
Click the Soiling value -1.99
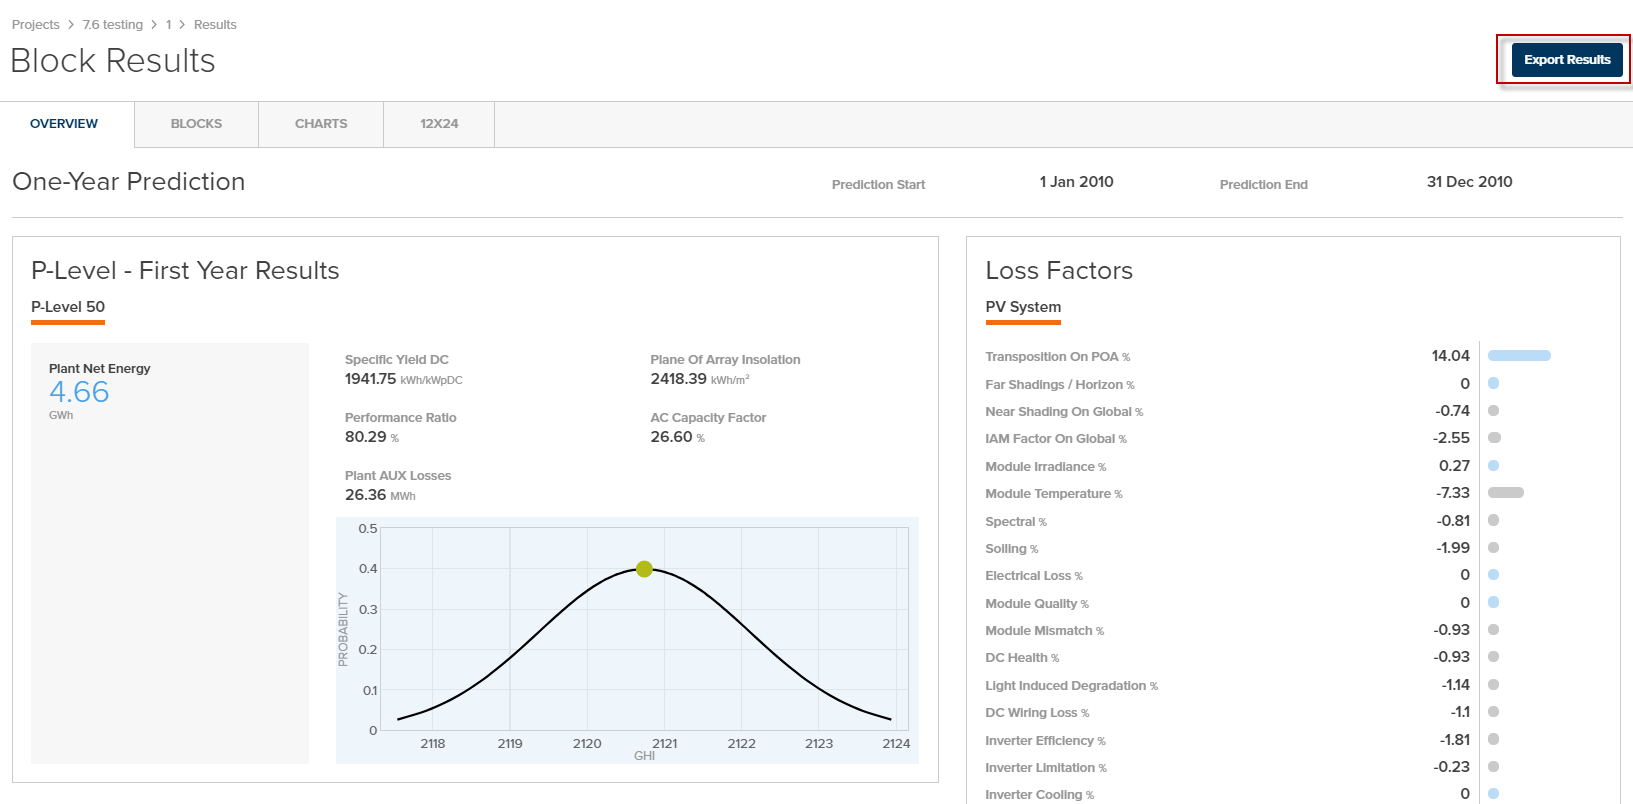1453,548
